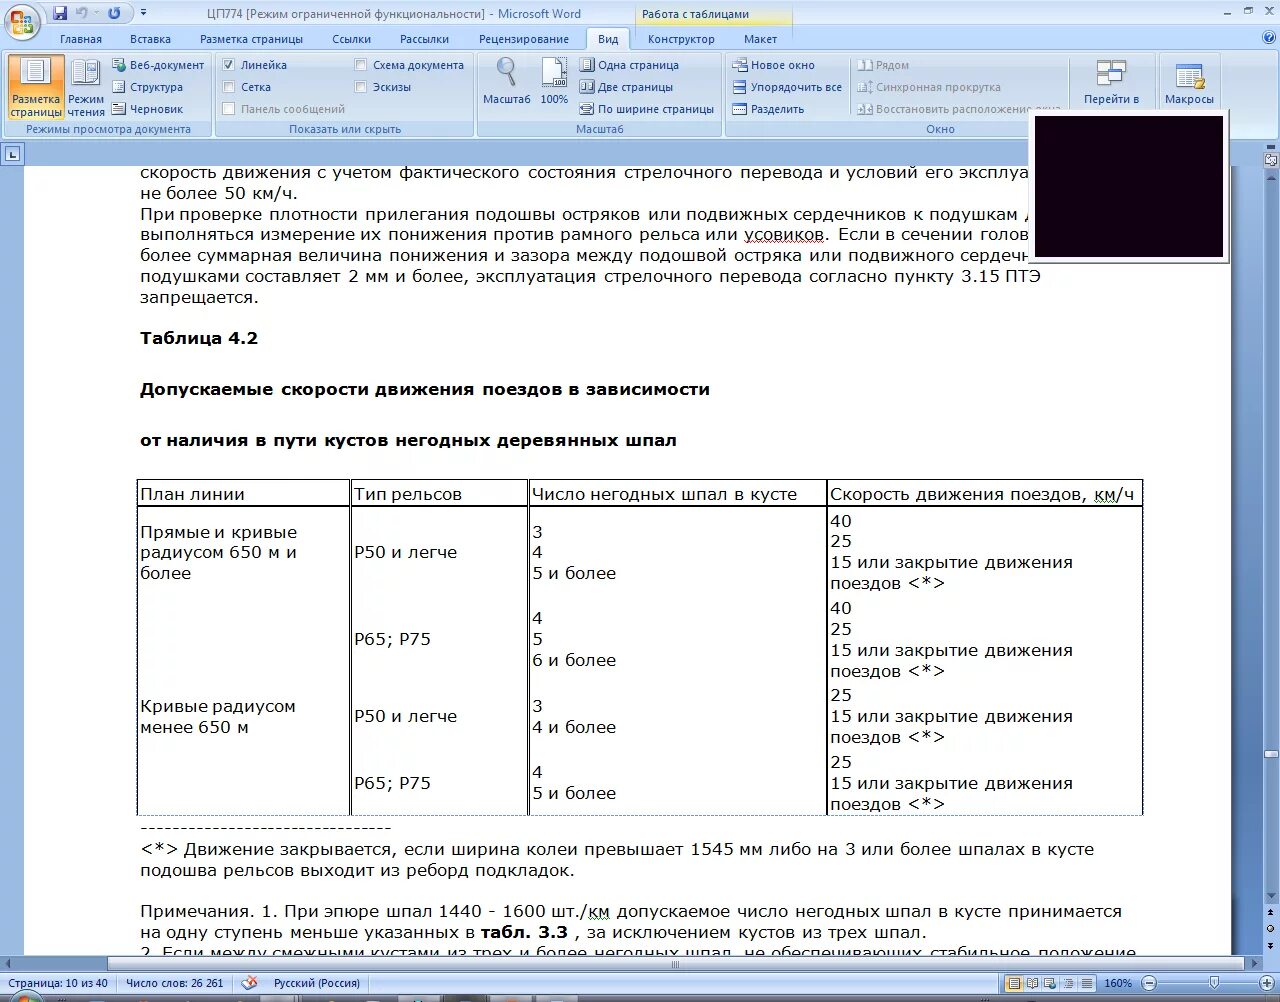Image resolution: width=1280 pixels, height=1002 pixels.
Task: Redo the last action
Action: [x=114, y=13]
